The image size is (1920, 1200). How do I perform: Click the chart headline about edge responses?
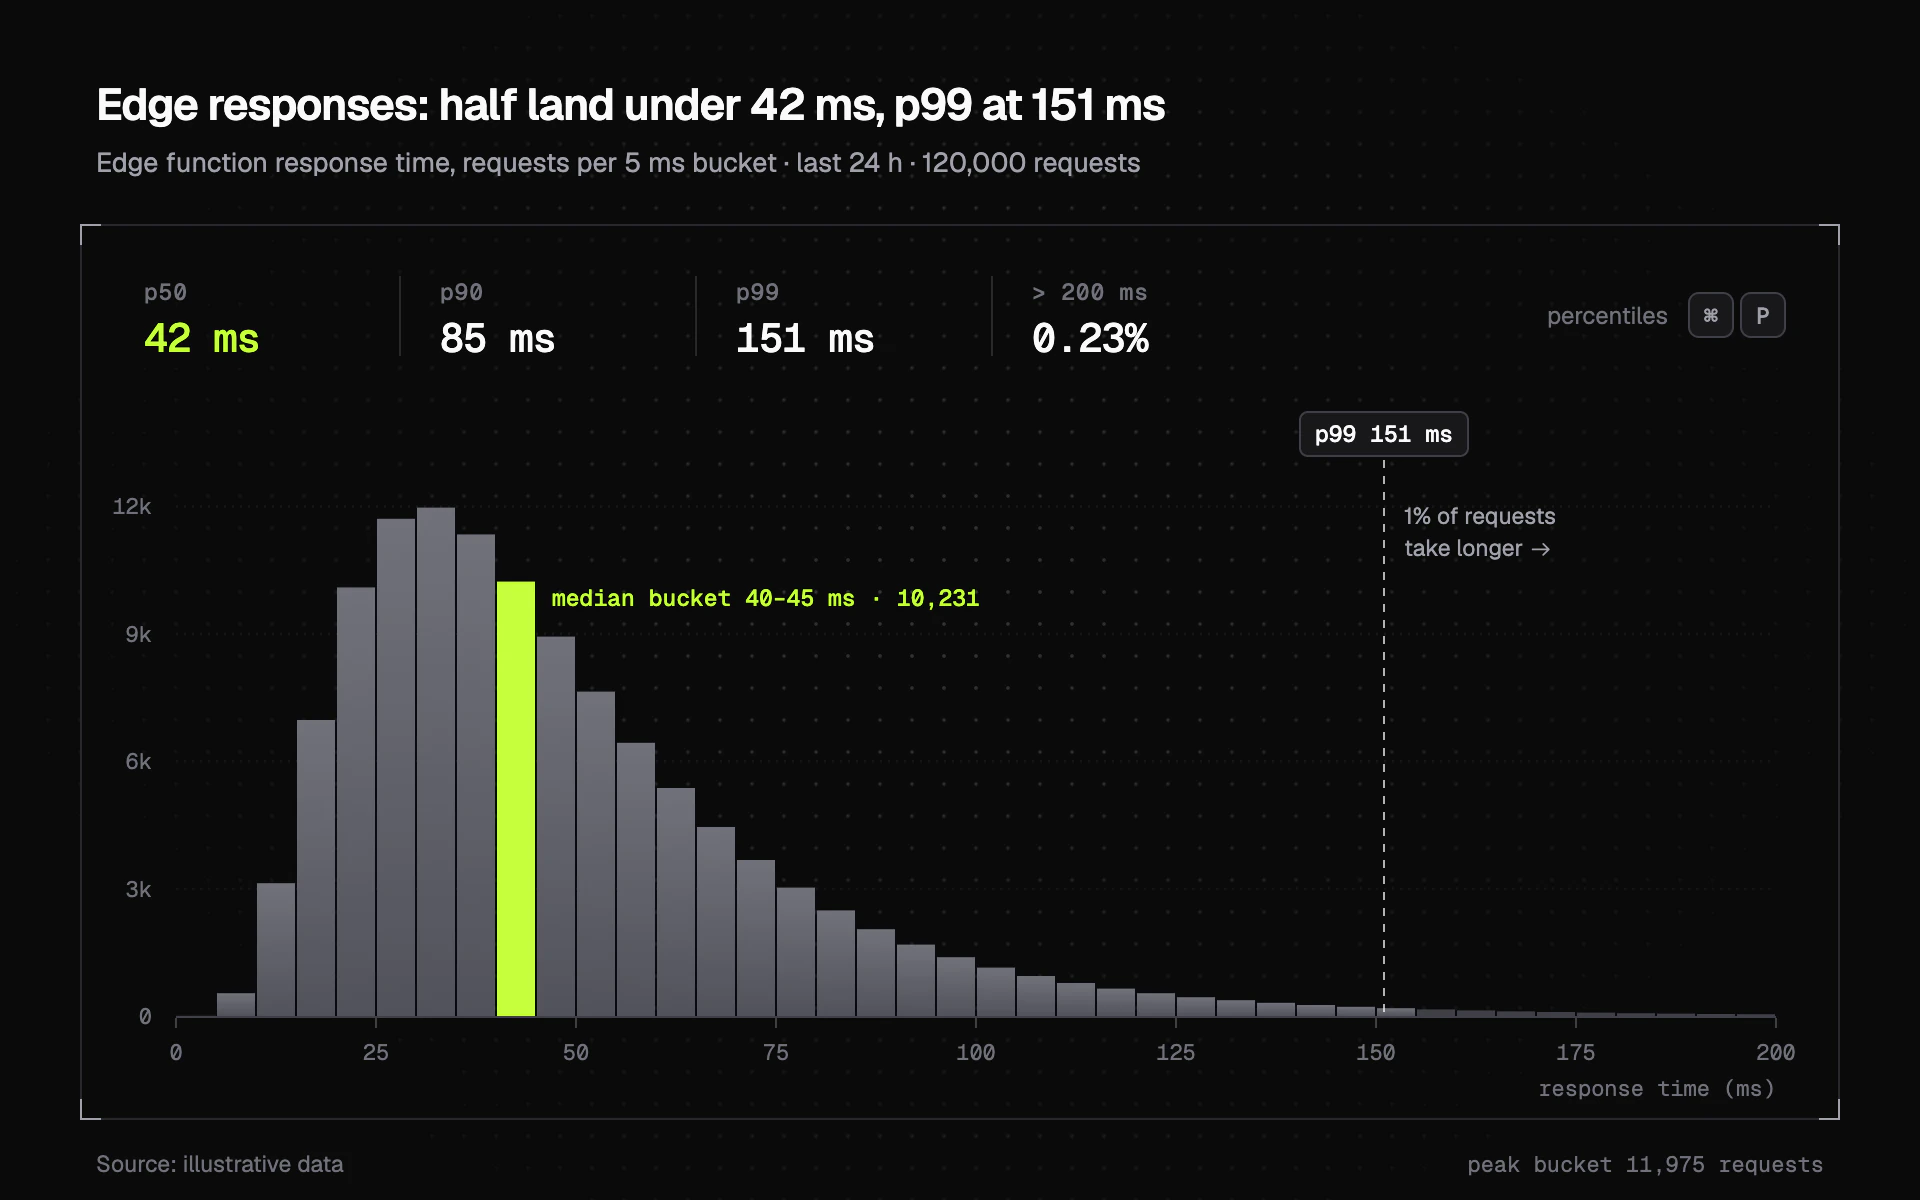(x=631, y=105)
